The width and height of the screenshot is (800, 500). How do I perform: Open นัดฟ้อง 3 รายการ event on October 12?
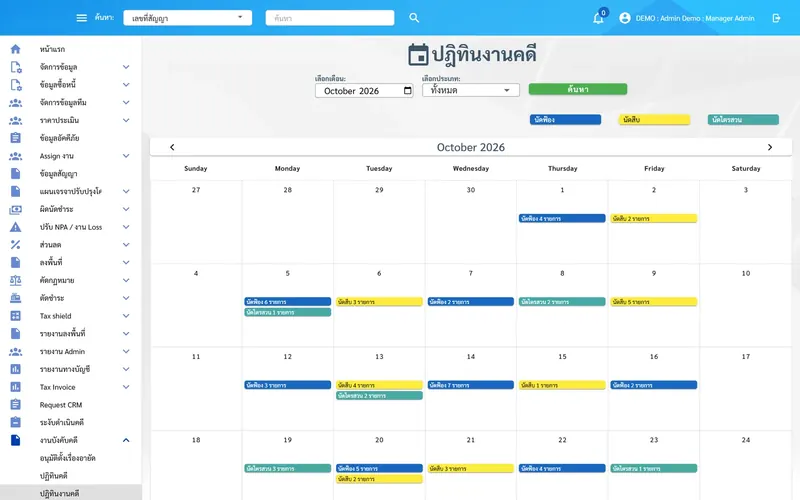tap(288, 385)
